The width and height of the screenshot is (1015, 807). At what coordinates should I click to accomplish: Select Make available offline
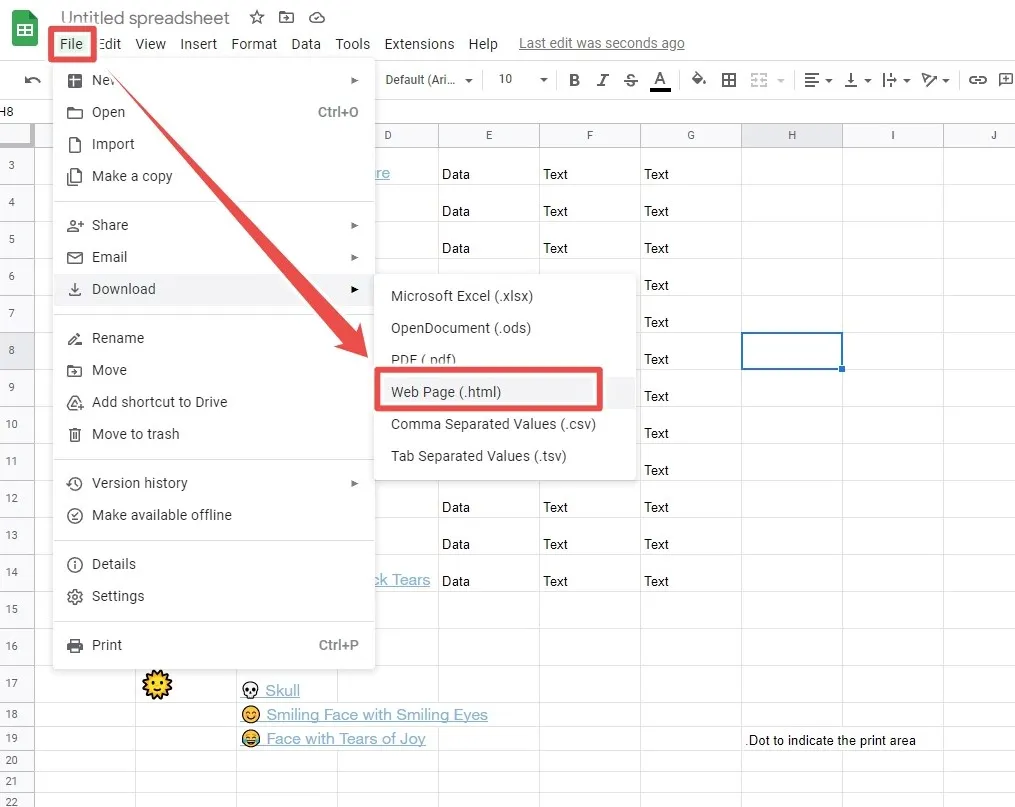(214, 515)
